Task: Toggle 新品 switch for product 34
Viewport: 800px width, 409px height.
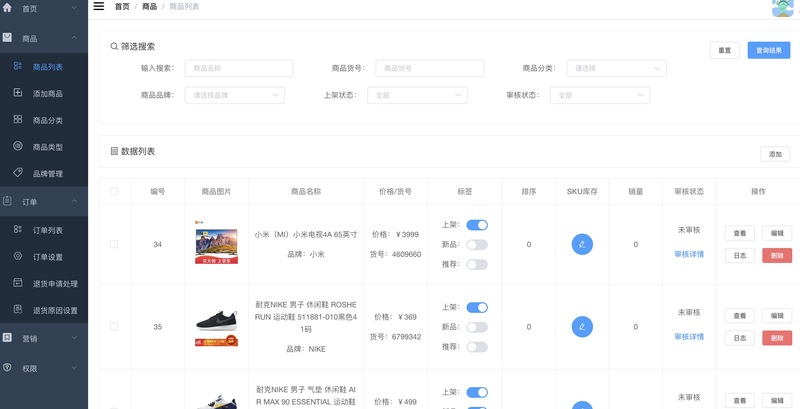Action: [477, 245]
